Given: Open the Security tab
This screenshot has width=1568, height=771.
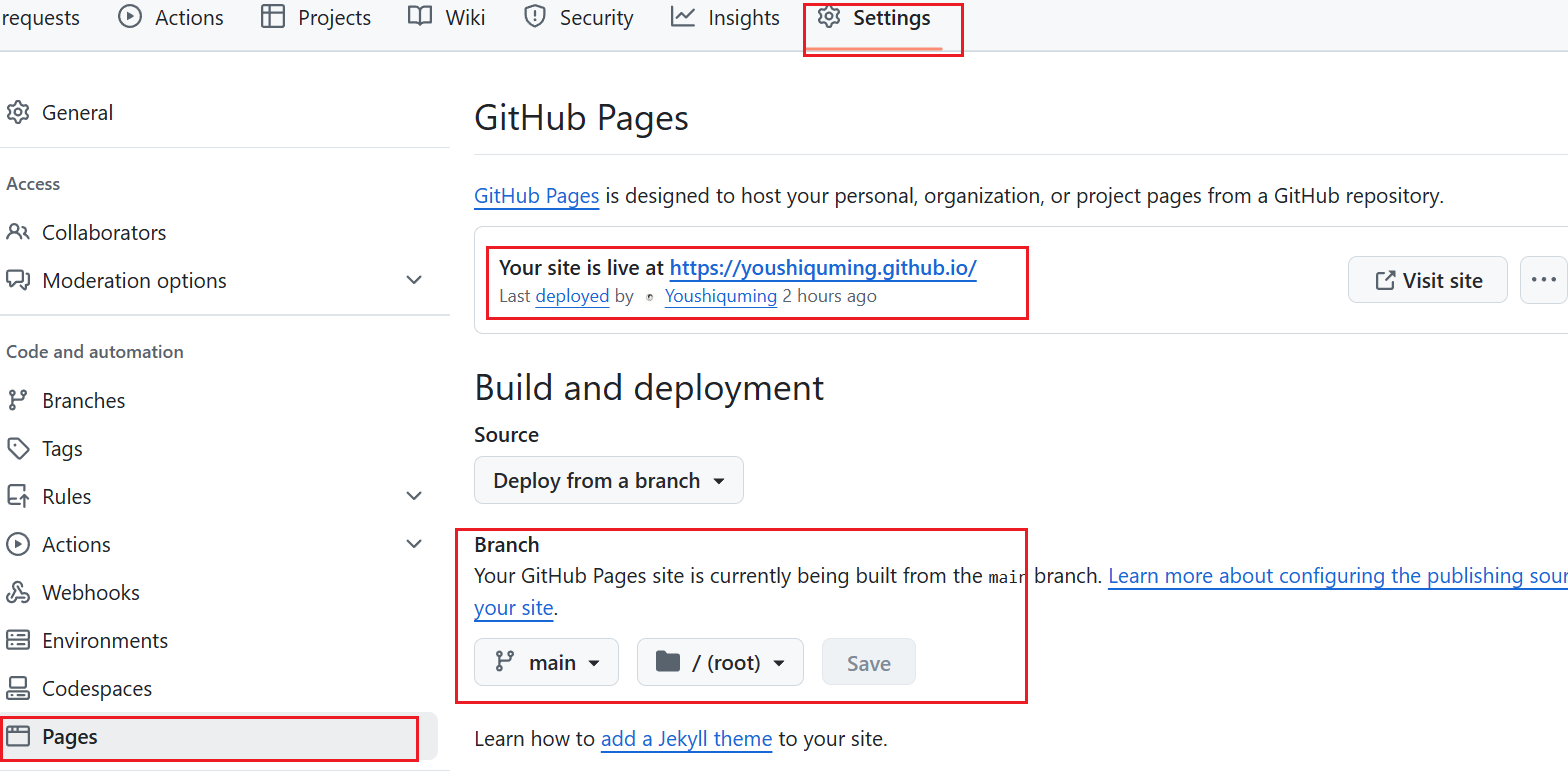Looking at the screenshot, I should click(579, 18).
